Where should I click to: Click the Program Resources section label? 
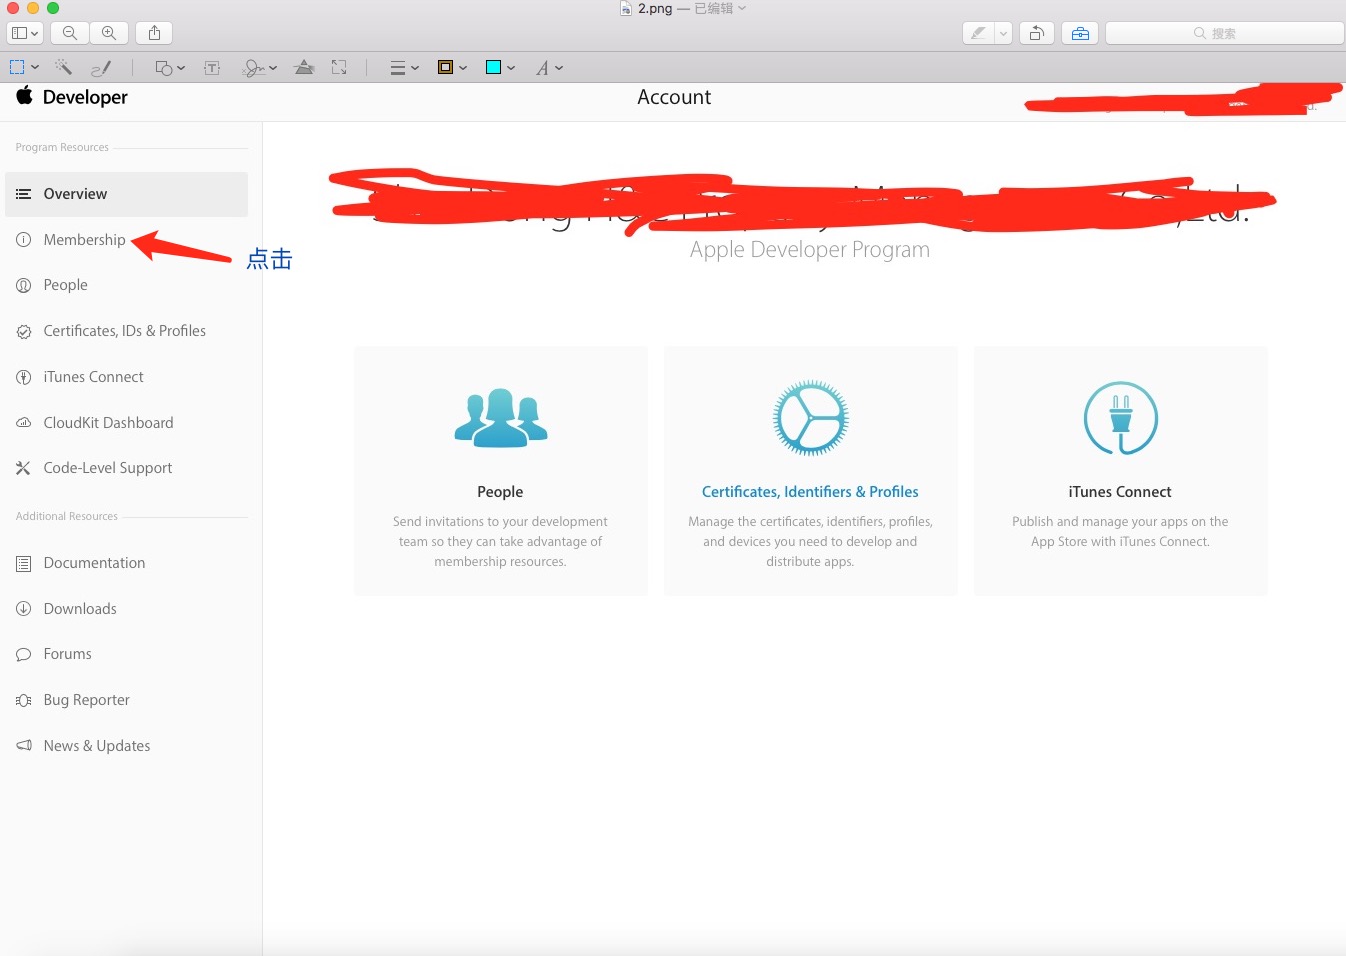pos(62,147)
